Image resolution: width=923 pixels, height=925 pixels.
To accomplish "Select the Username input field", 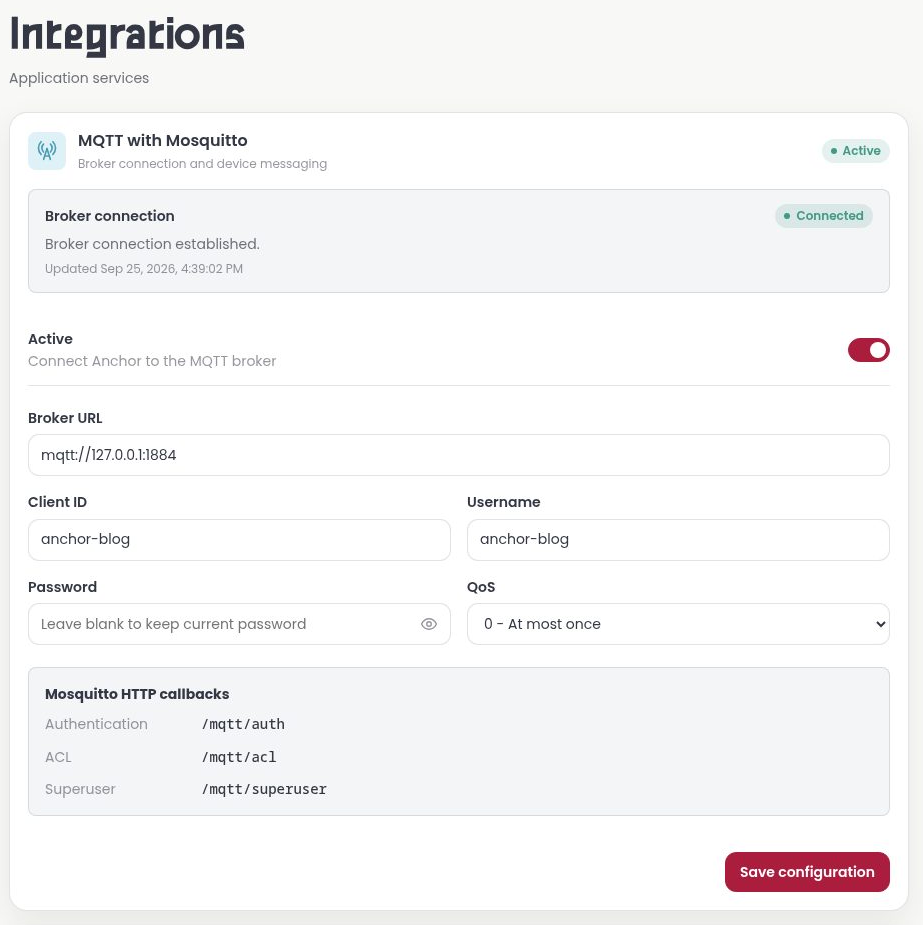I will (x=678, y=540).
